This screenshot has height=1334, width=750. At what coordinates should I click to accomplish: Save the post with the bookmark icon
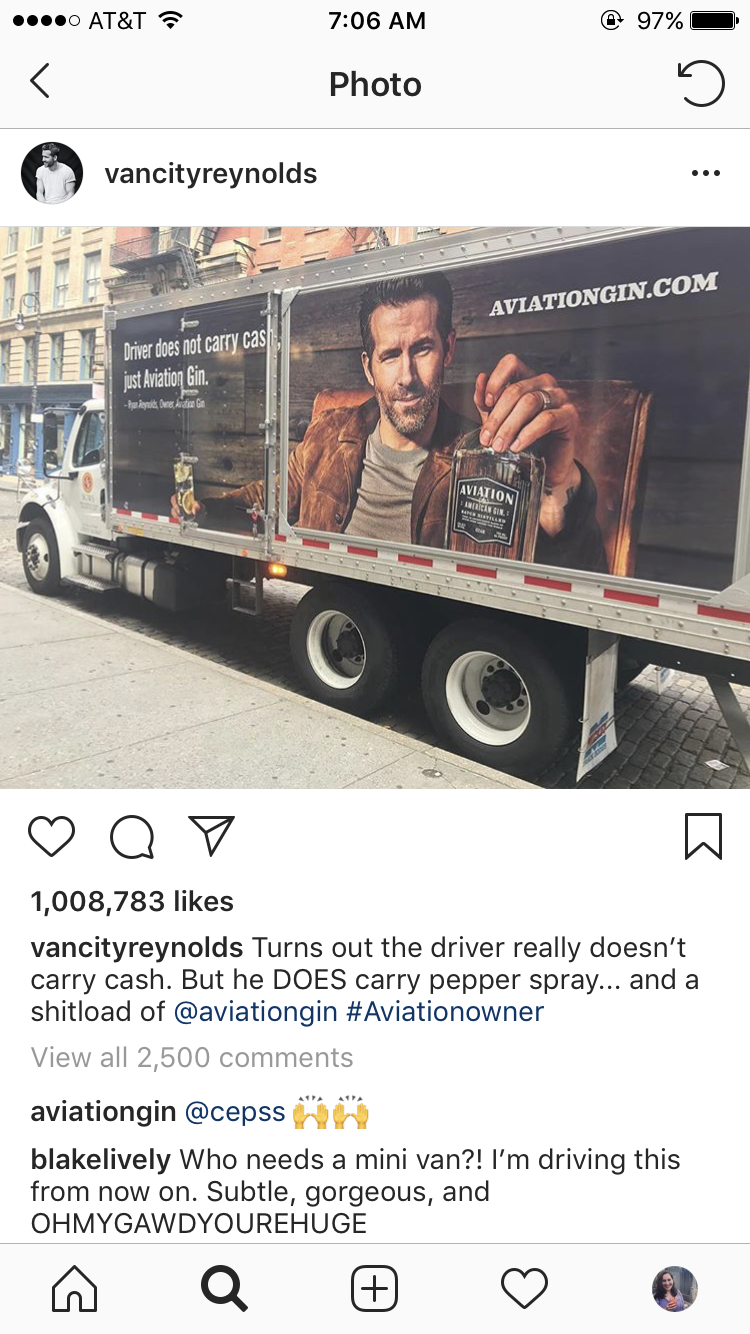(703, 836)
